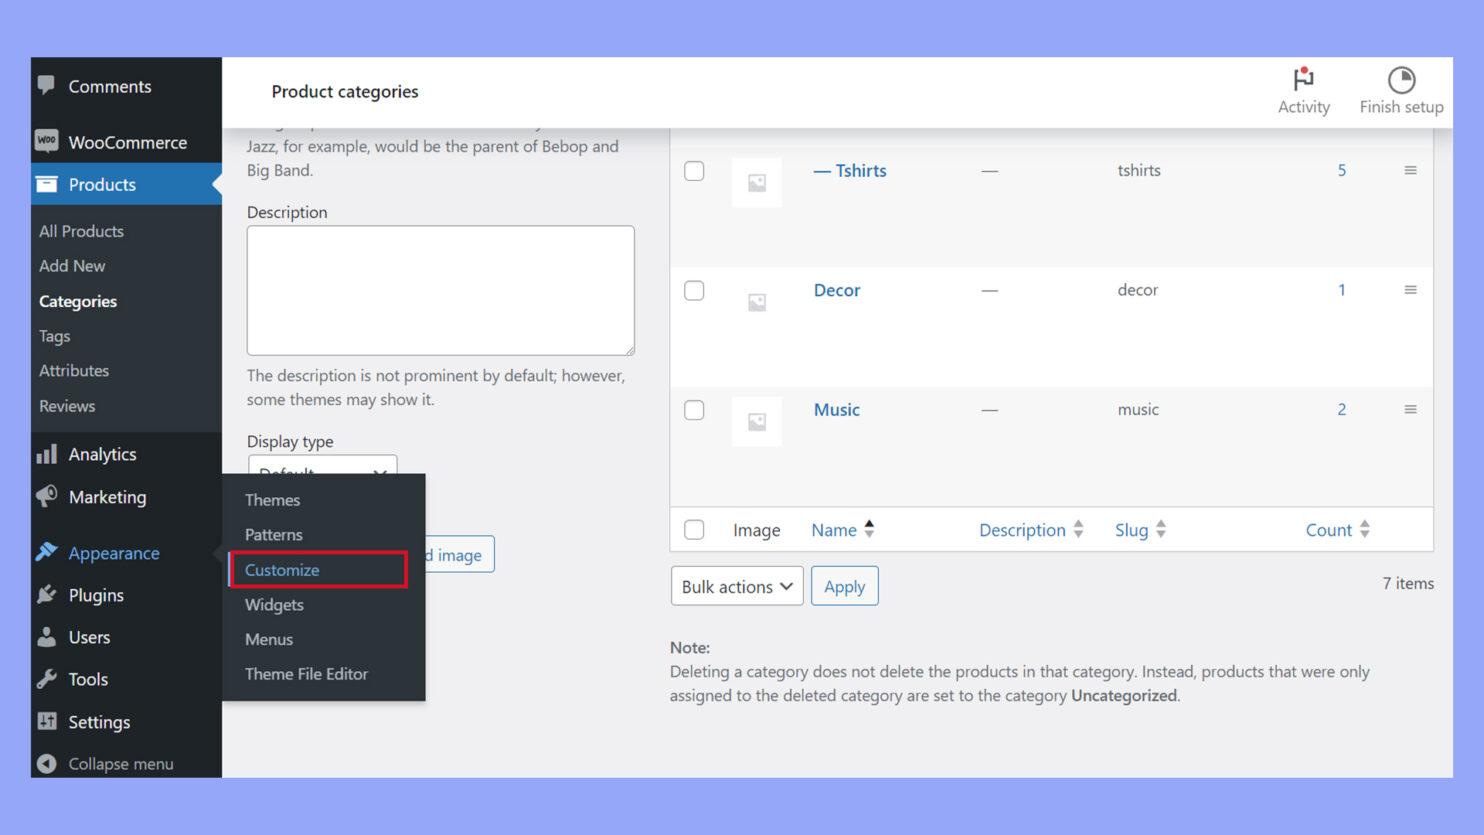The width and height of the screenshot is (1484, 835).
Task: Open the Display type dropdown
Action: click(322, 470)
